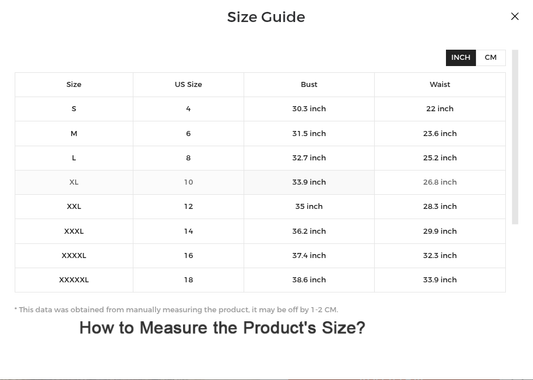This screenshot has height=380, width=533.
Task: Click the vertical scrollbar of the size table
Action: click(515, 137)
